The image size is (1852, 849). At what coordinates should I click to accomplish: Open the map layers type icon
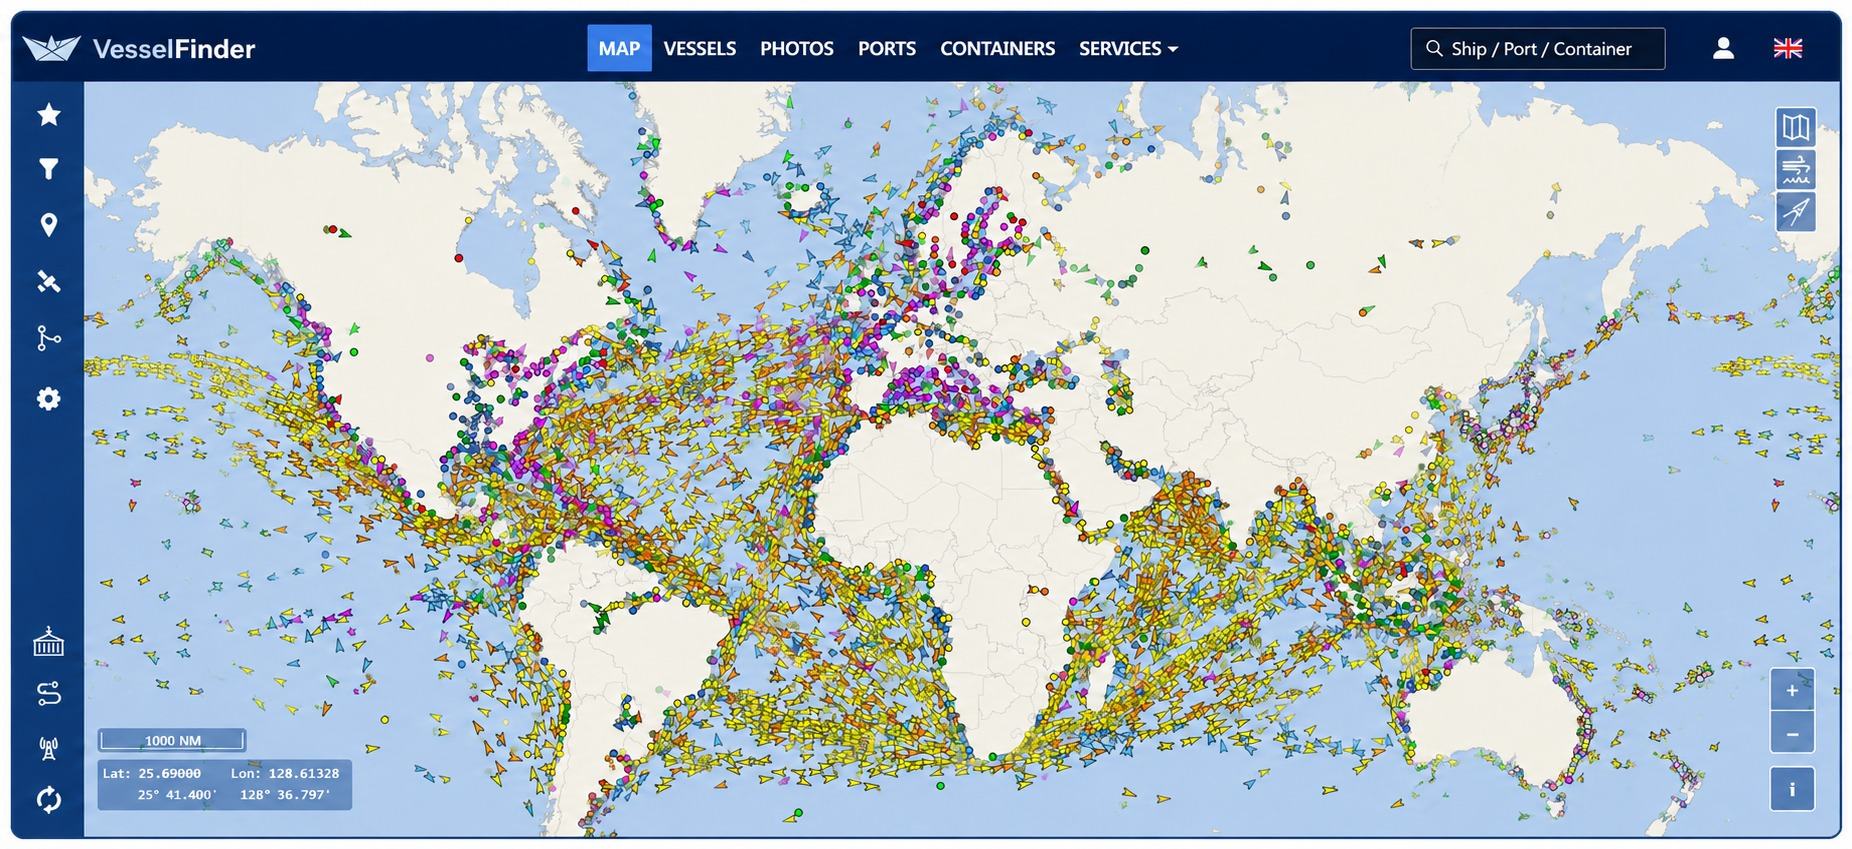click(x=1796, y=127)
